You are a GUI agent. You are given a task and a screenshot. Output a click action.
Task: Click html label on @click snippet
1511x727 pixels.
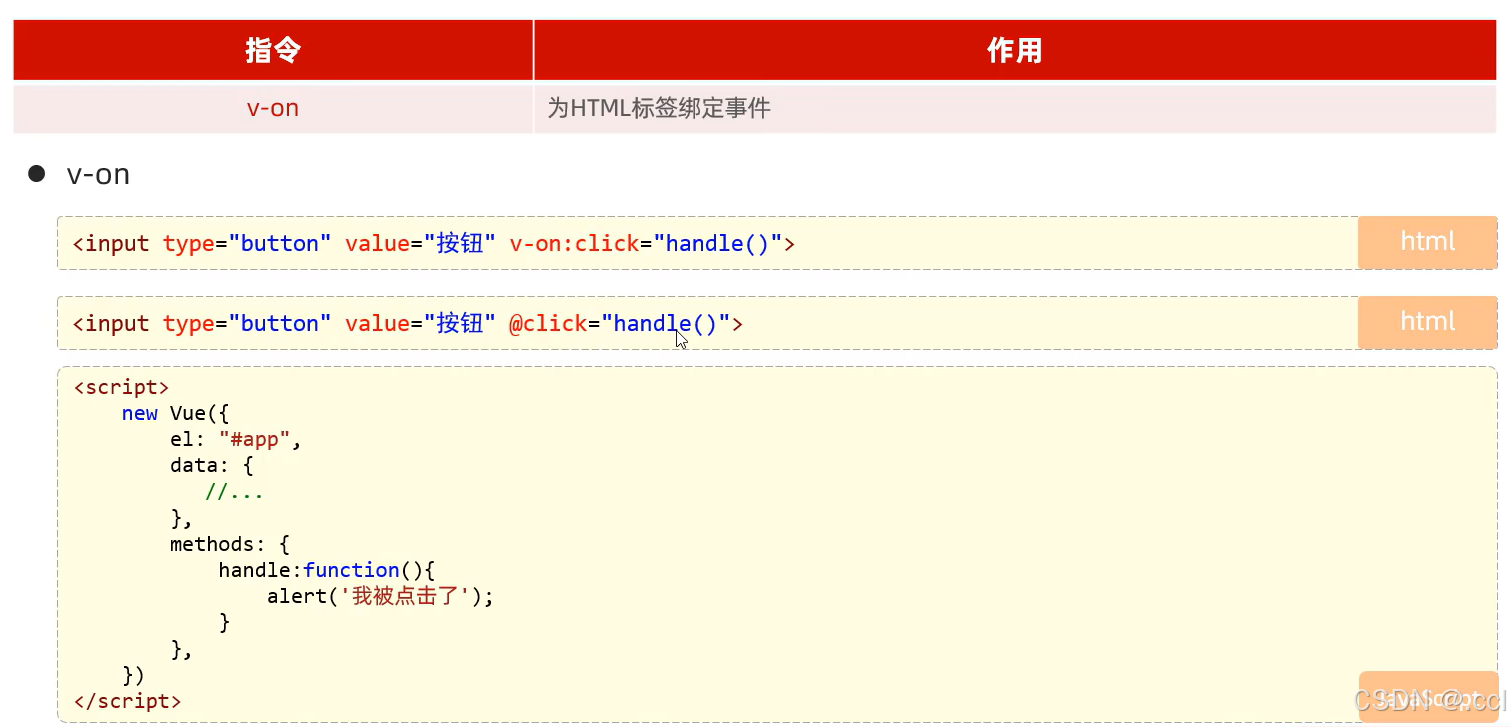(1427, 322)
